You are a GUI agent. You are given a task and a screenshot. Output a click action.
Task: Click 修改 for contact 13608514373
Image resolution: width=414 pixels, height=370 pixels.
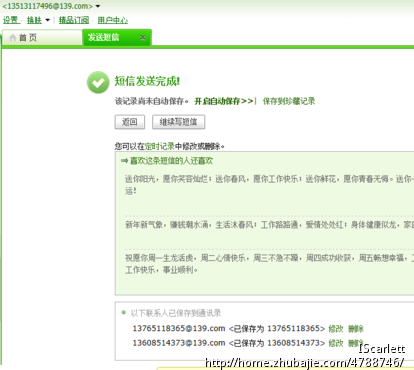[336, 343]
